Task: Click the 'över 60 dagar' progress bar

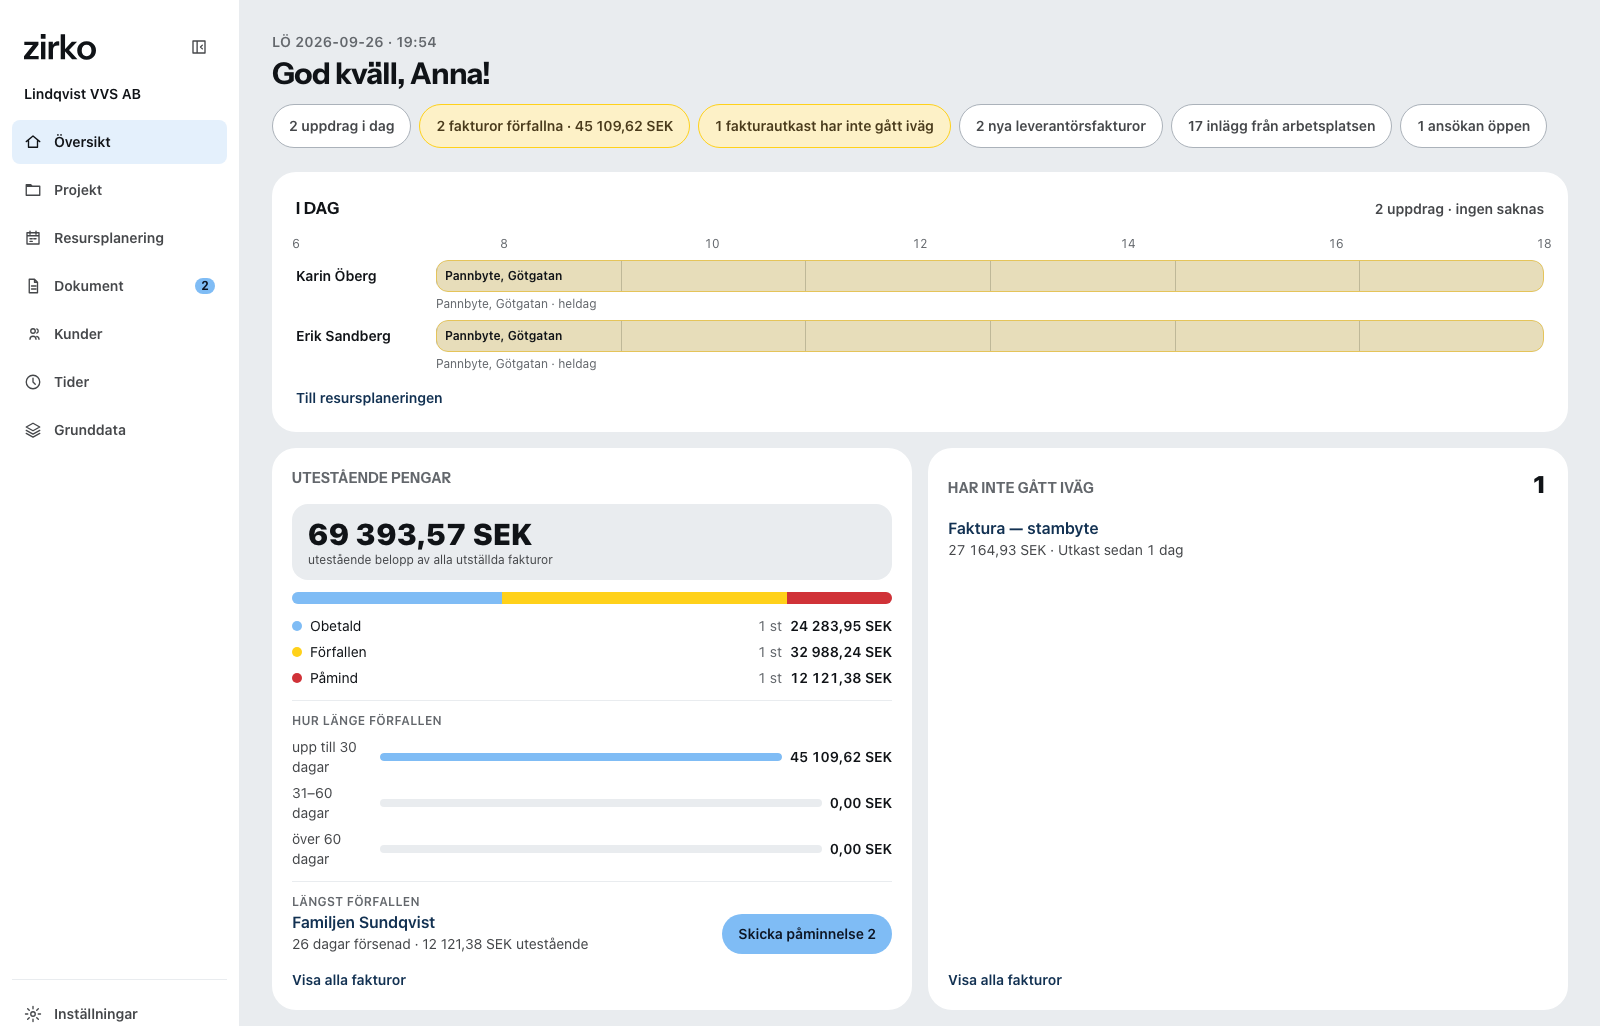Action: click(x=601, y=849)
